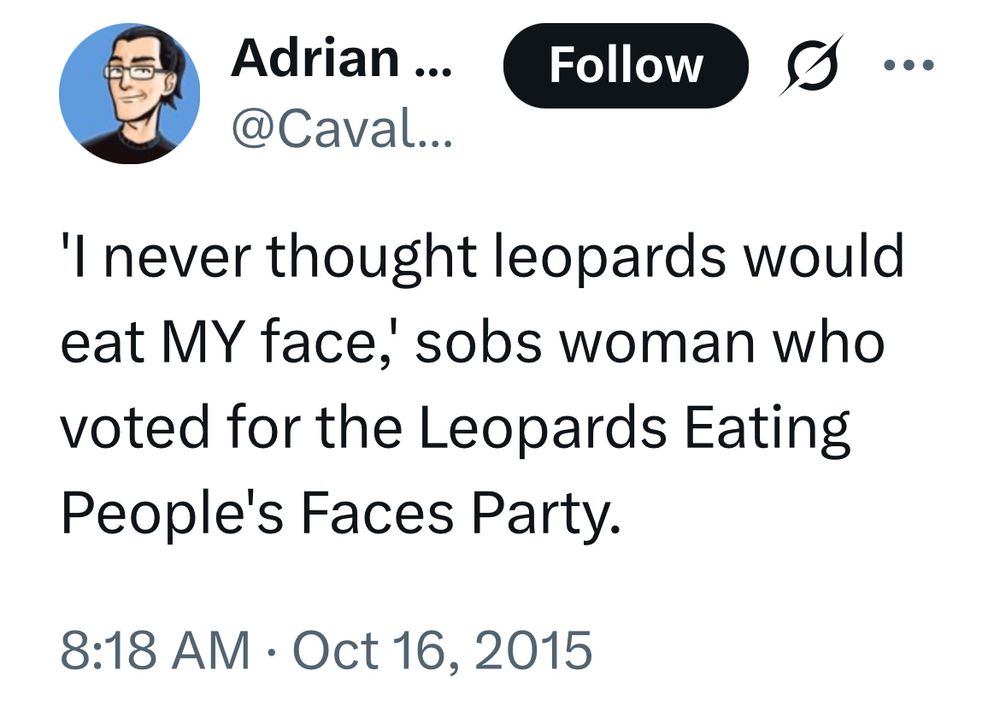
Task: Click the word 'voted' in tweet text
Action: (135, 427)
